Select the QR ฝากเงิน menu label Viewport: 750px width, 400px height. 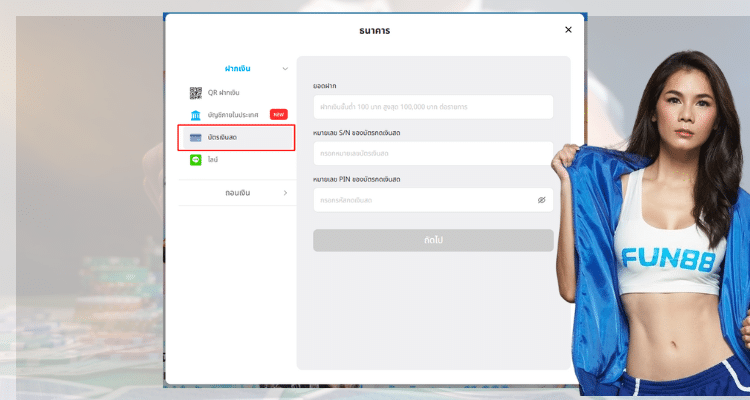pyautogui.click(x=225, y=93)
